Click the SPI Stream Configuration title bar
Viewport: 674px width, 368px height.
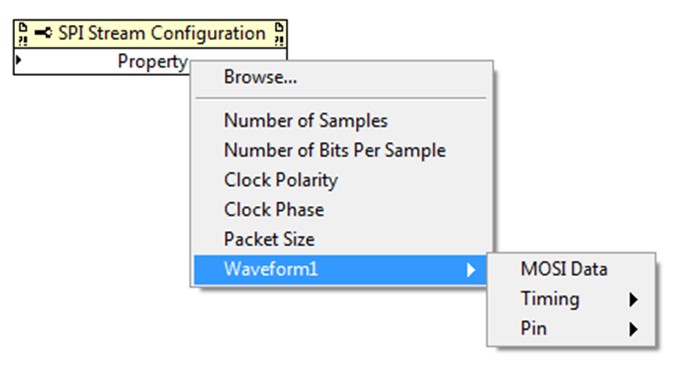point(150,34)
